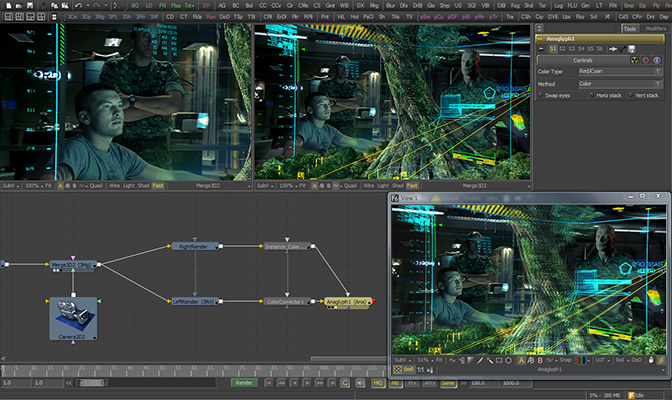This screenshot has width=672, height=400.
Task: Switch to the Modifiers tab
Action: (x=655, y=29)
